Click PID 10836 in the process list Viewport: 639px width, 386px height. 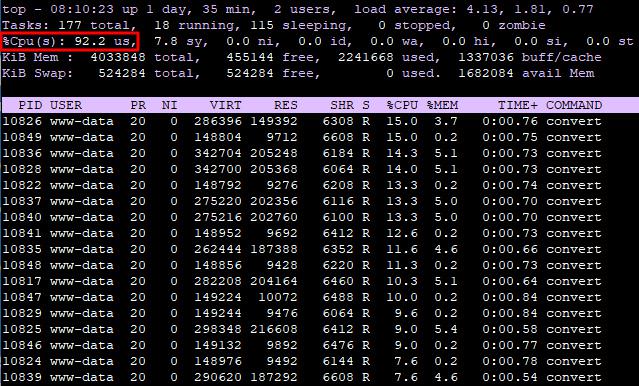(x=22, y=153)
